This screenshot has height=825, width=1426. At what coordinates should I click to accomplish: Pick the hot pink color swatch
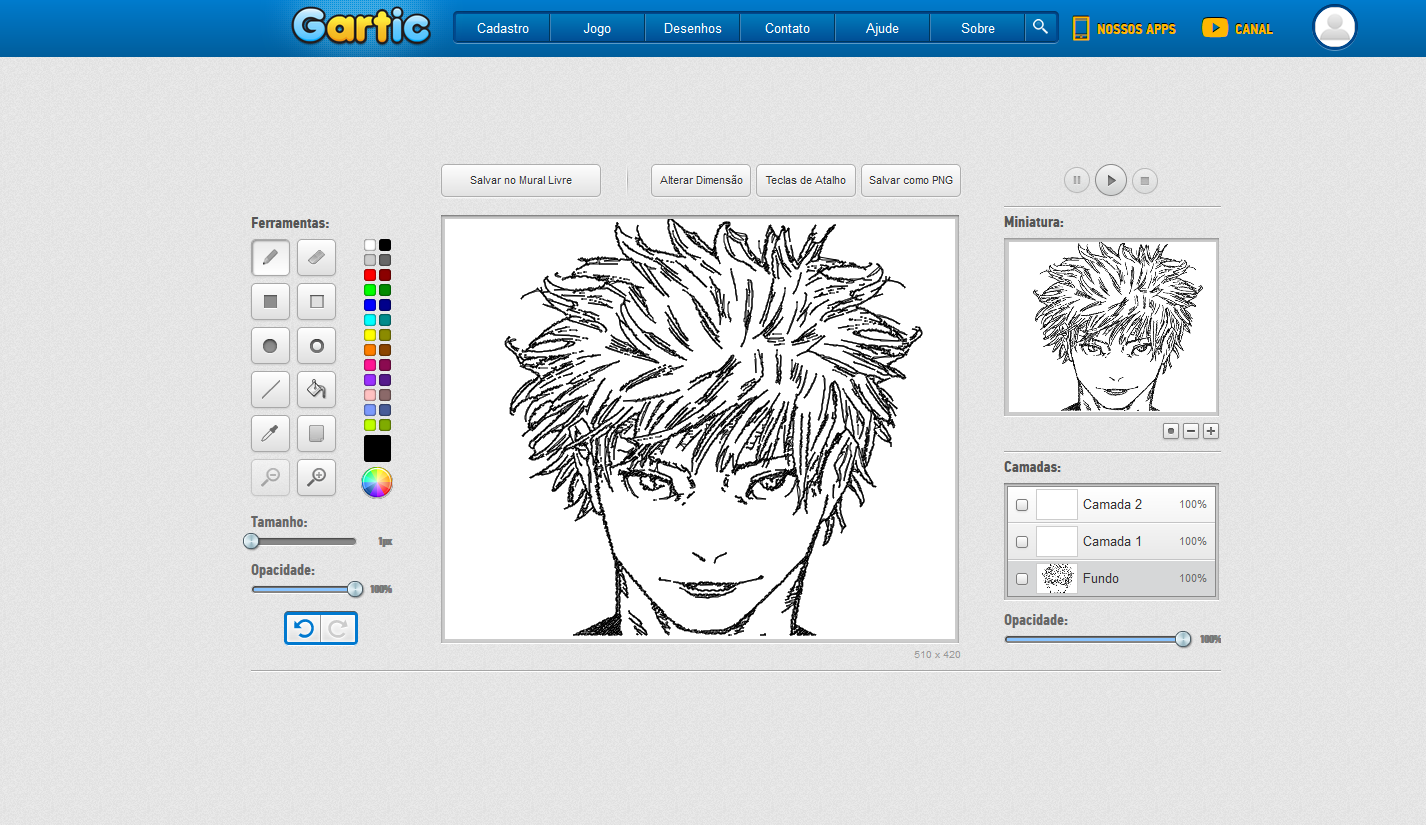tap(370, 365)
